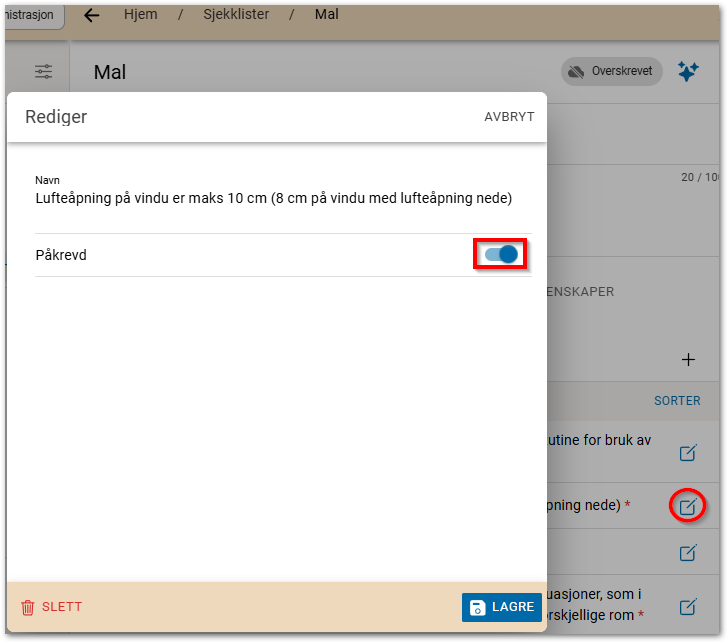
Task: Open edit icon in the row without visible text
Action: pos(688,552)
